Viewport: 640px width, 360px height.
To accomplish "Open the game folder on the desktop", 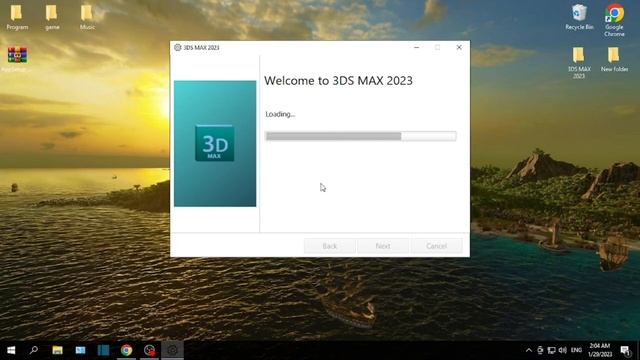I will (x=52, y=17).
